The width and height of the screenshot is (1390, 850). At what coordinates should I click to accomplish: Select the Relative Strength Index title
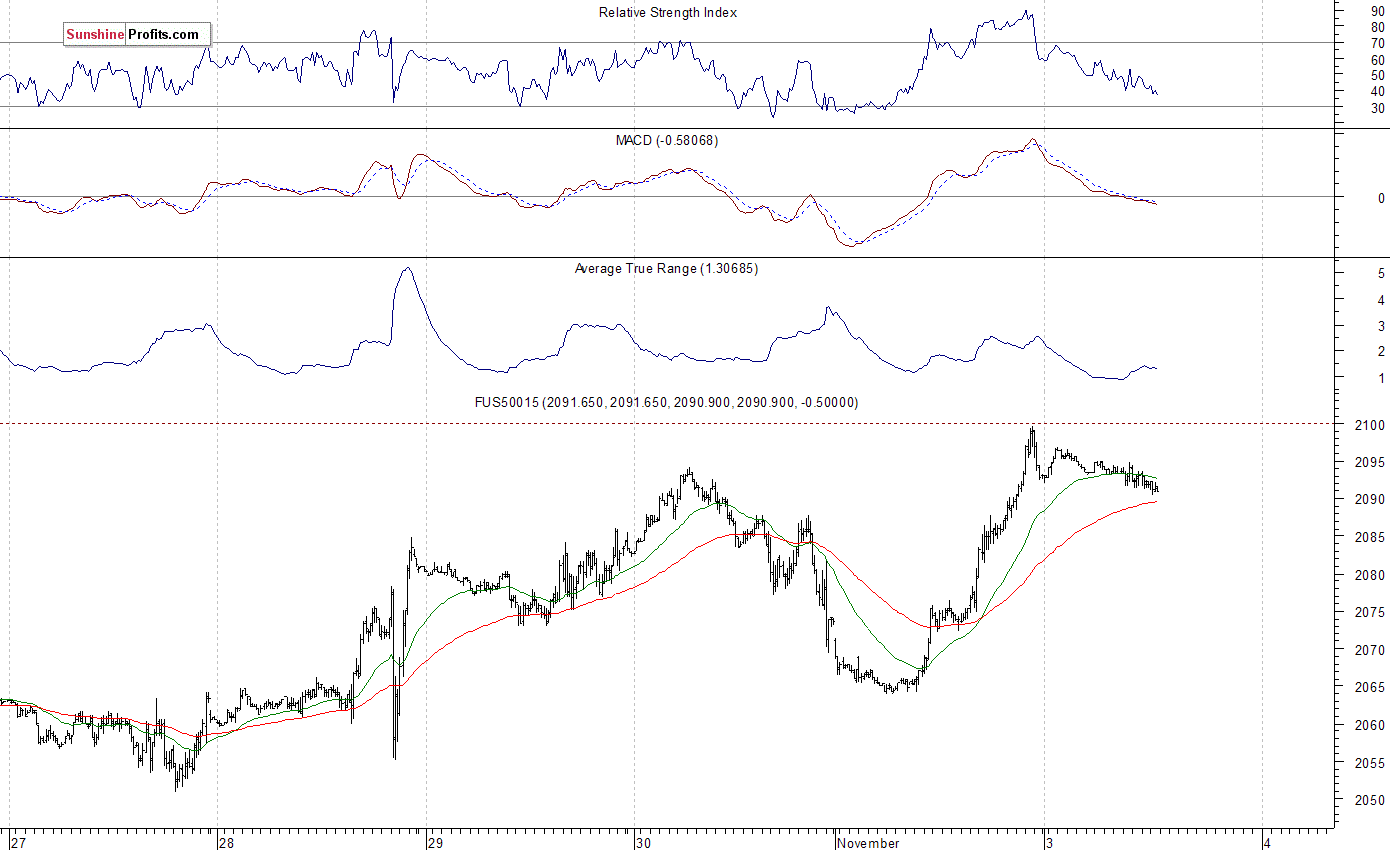(x=668, y=13)
